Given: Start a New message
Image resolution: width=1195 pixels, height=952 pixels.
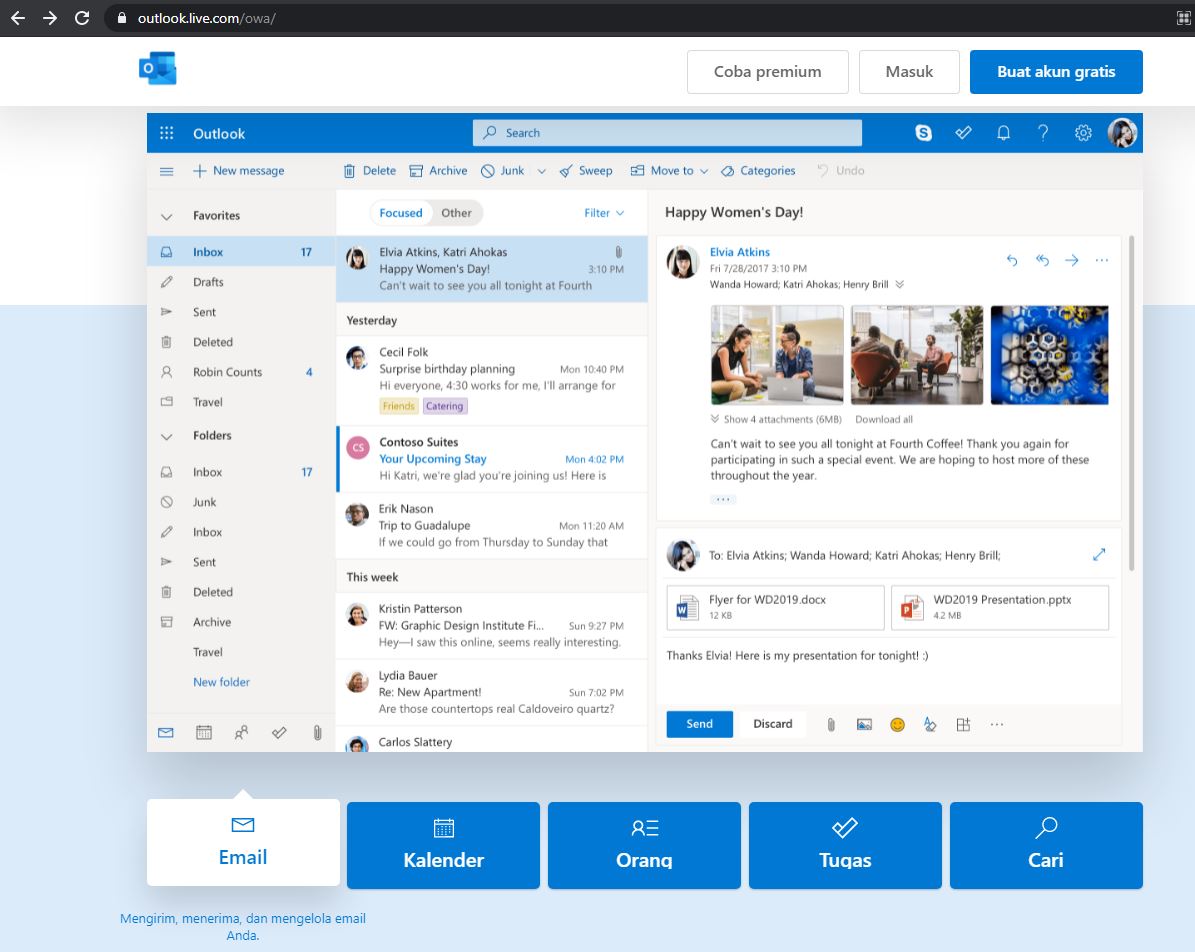Looking at the screenshot, I should pyautogui.click(x=239, y=171).
